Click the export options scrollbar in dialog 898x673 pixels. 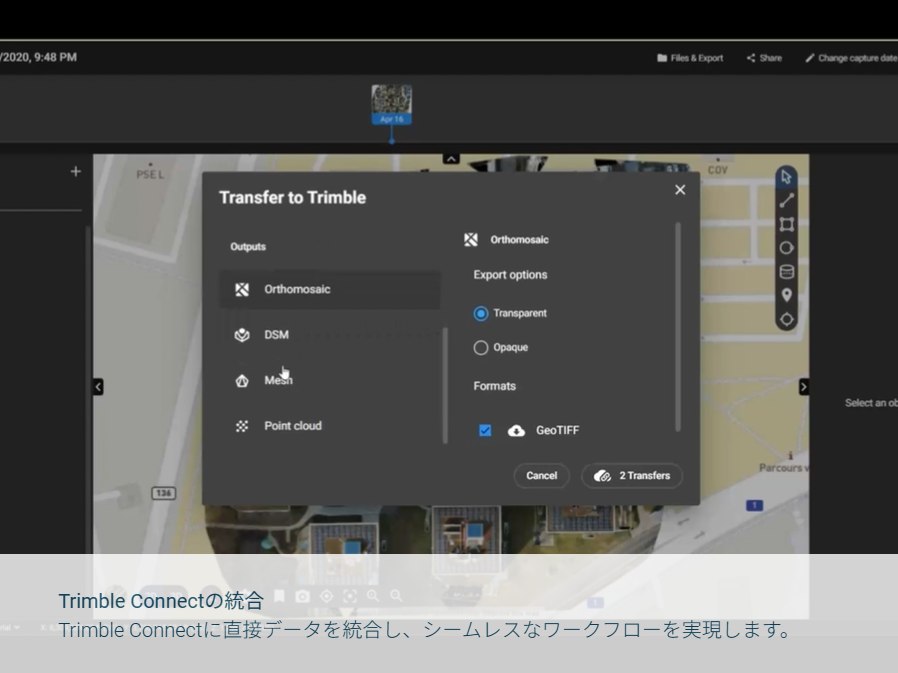coord(678,327)
